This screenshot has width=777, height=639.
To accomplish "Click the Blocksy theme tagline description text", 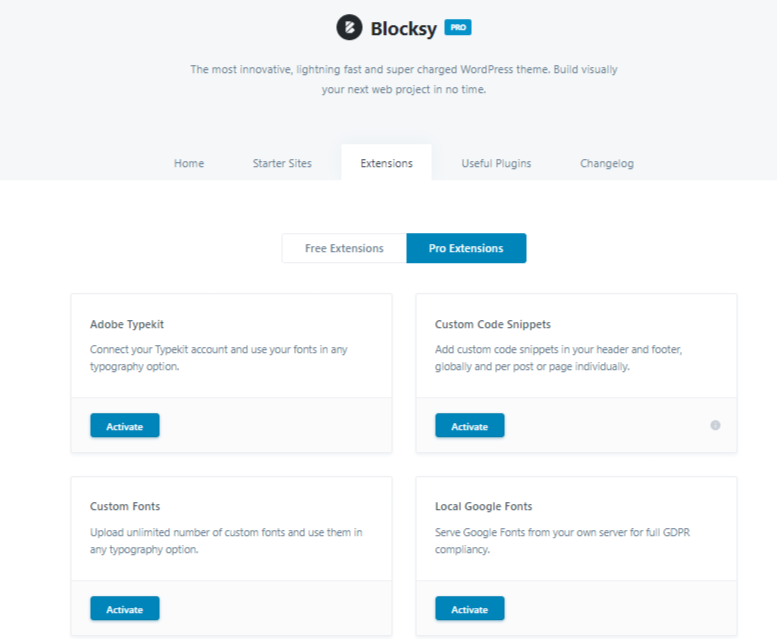I will click(404, 79).
